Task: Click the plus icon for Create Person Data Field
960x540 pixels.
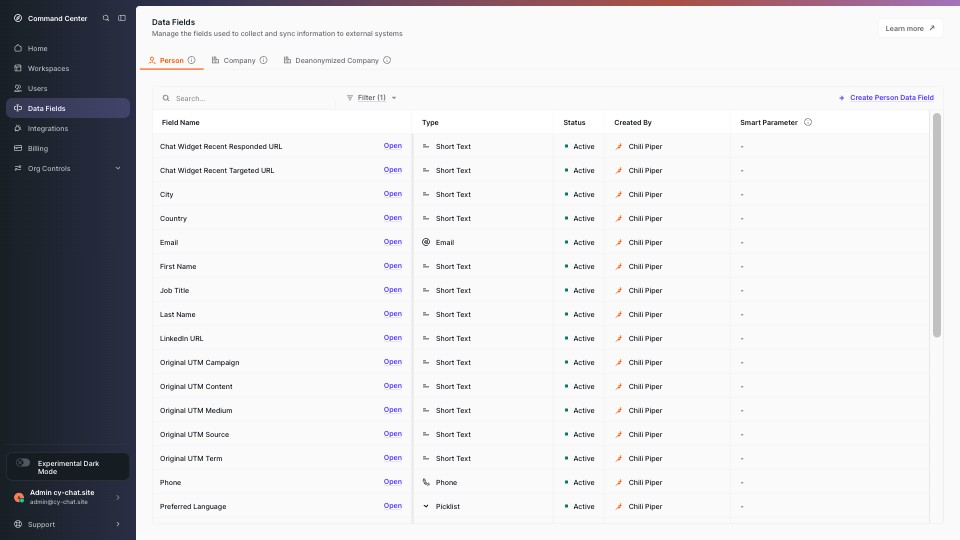Action: [841, 98]
